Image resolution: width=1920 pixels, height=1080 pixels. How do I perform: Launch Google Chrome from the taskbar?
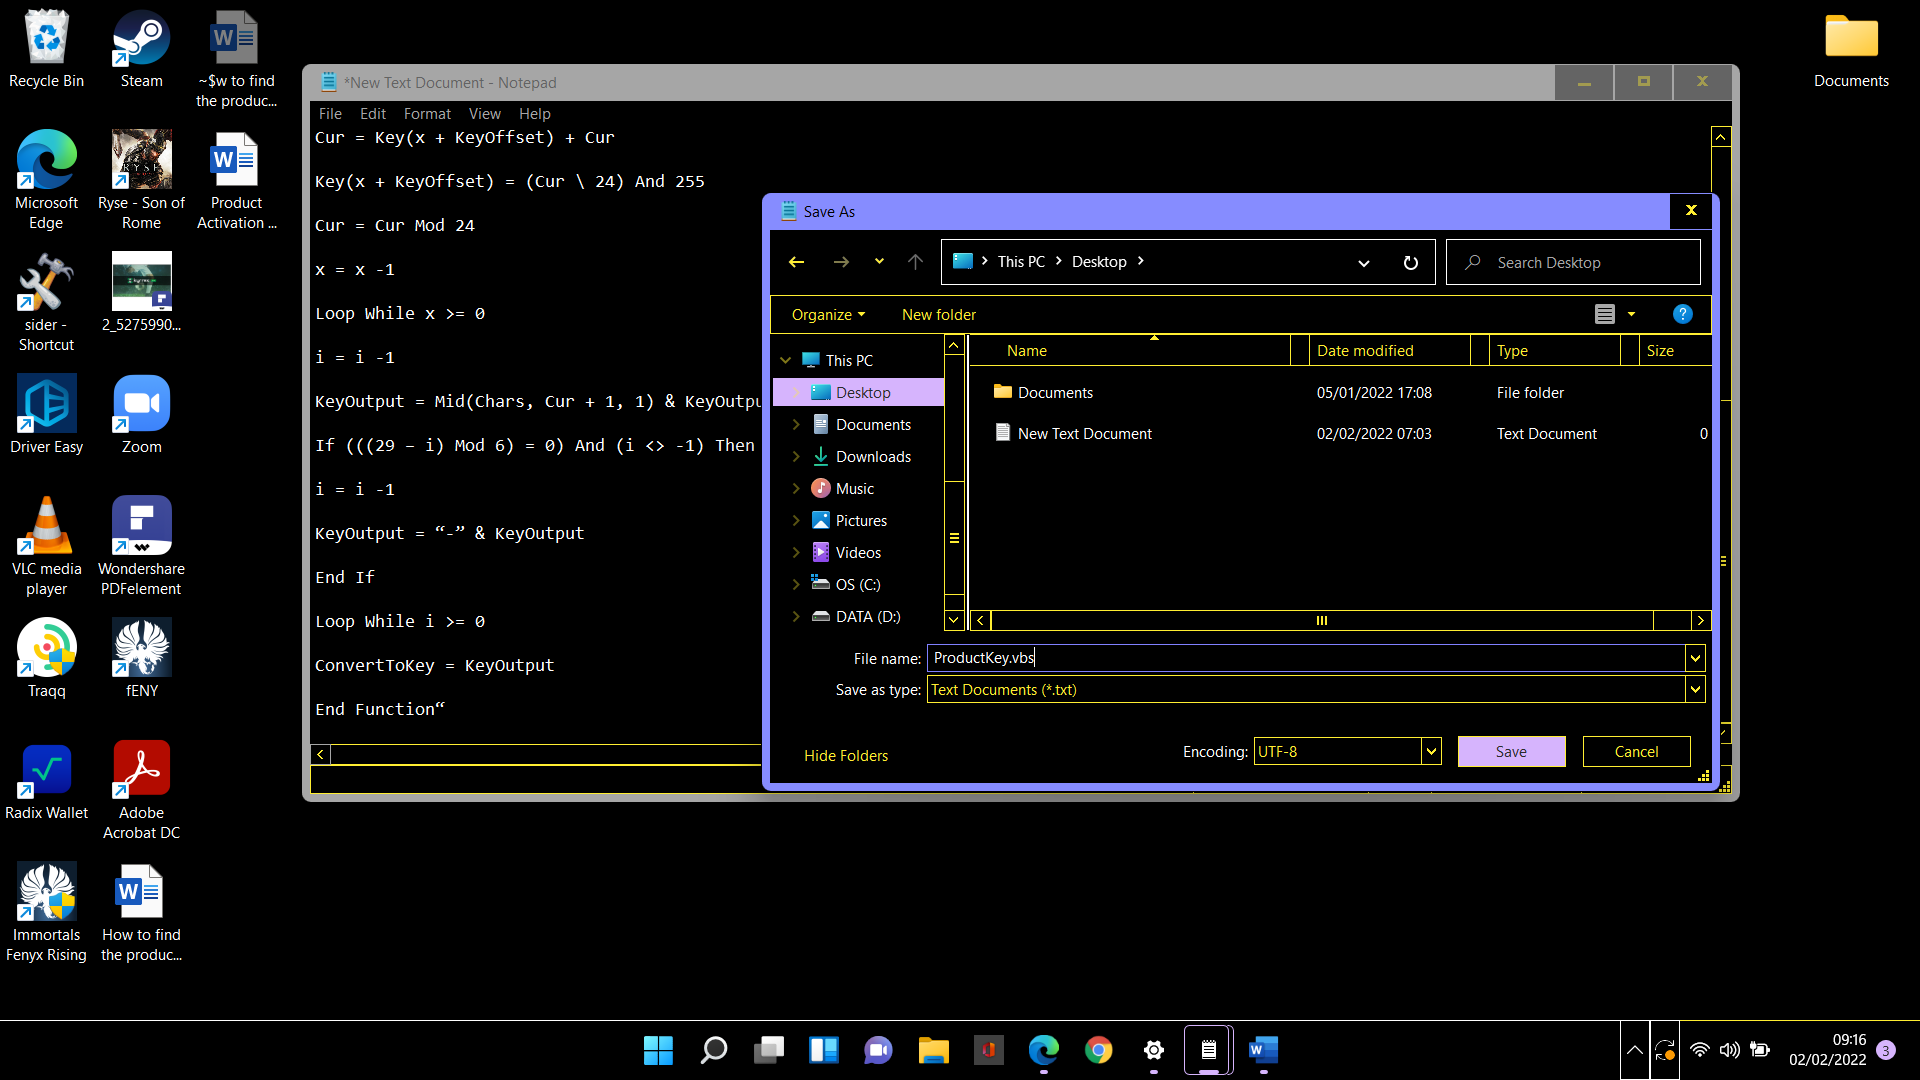pyautogui.click(x=1098, y=1050)
